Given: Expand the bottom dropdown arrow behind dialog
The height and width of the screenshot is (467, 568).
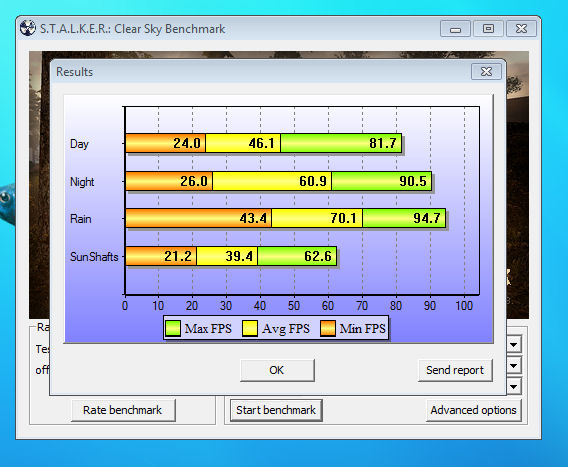Looking at the screenshot, I should pos(514,387).
